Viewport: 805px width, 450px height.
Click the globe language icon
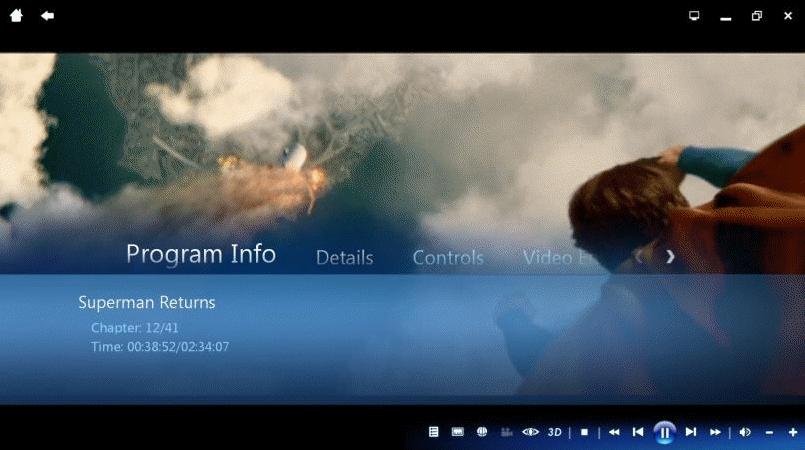pyautogui.click(x=482, y=432)
